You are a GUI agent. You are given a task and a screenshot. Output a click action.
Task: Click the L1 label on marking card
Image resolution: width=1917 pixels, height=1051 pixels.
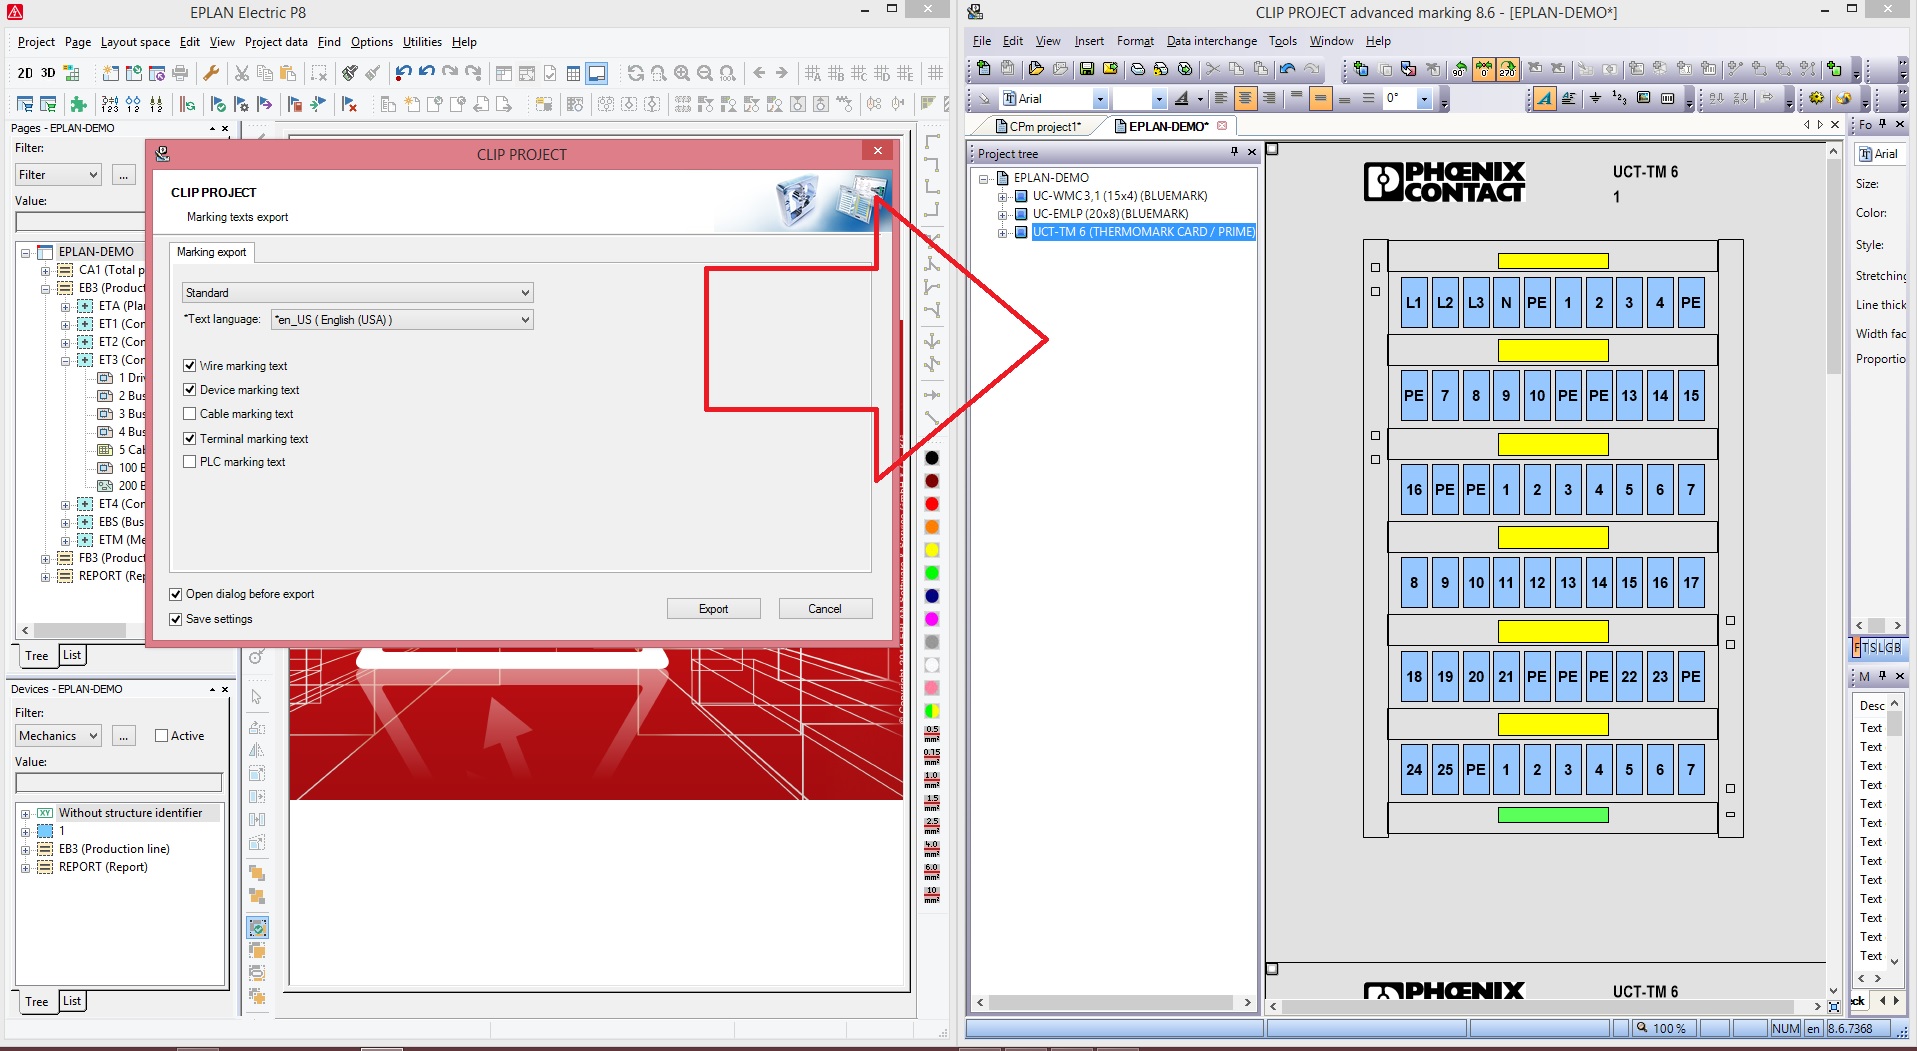click(x=1413, y=303)
